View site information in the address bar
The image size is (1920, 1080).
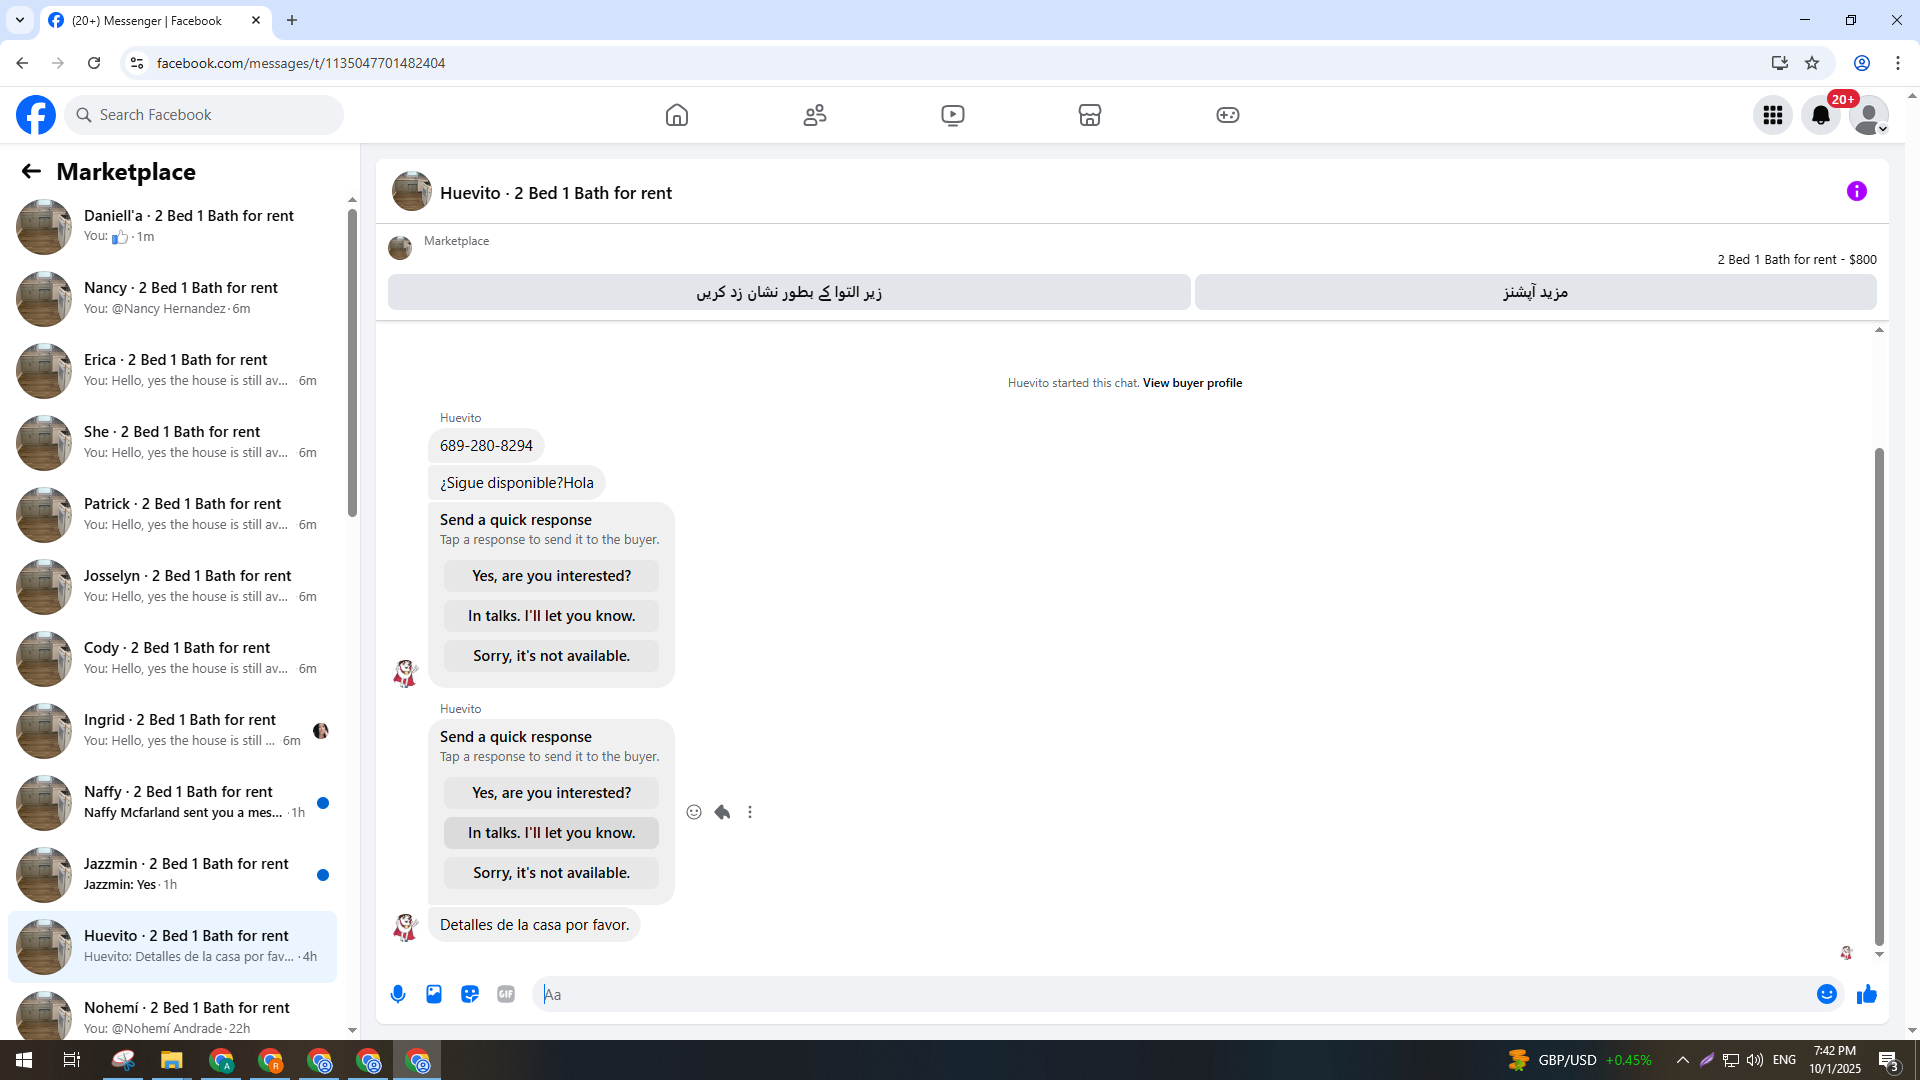coord(137,63)
